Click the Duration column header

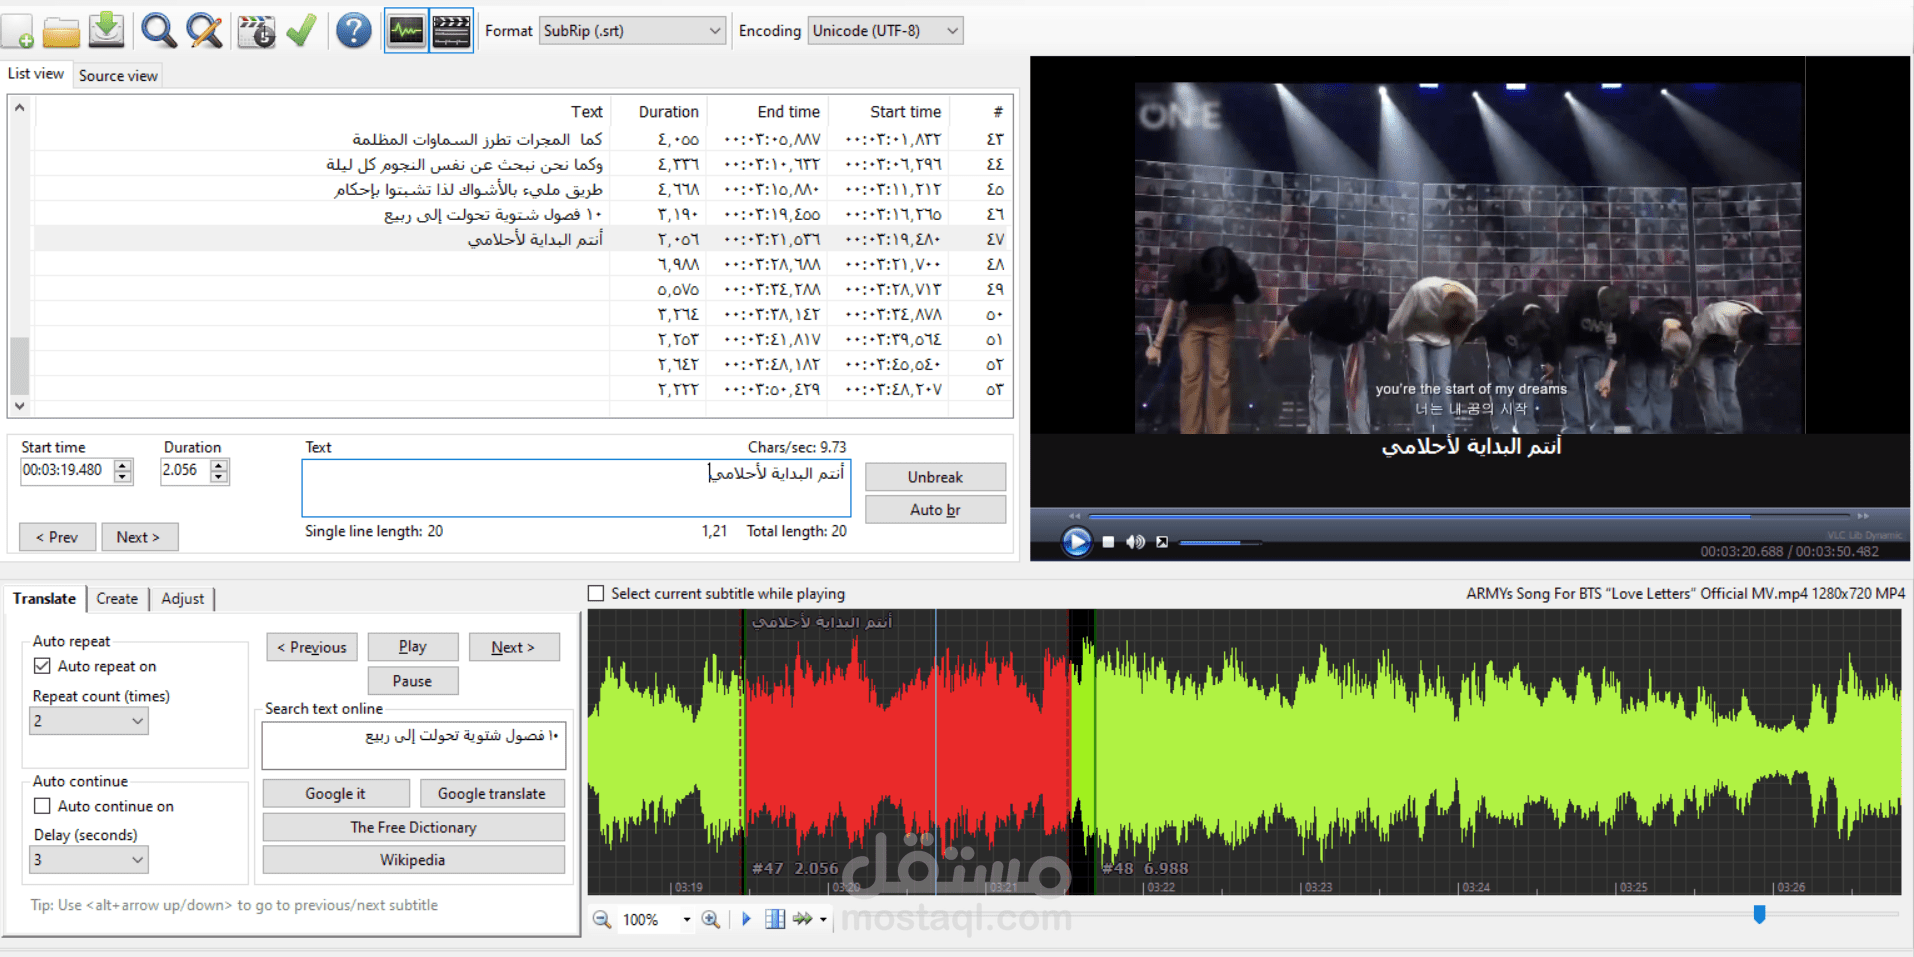pos(658,112)
